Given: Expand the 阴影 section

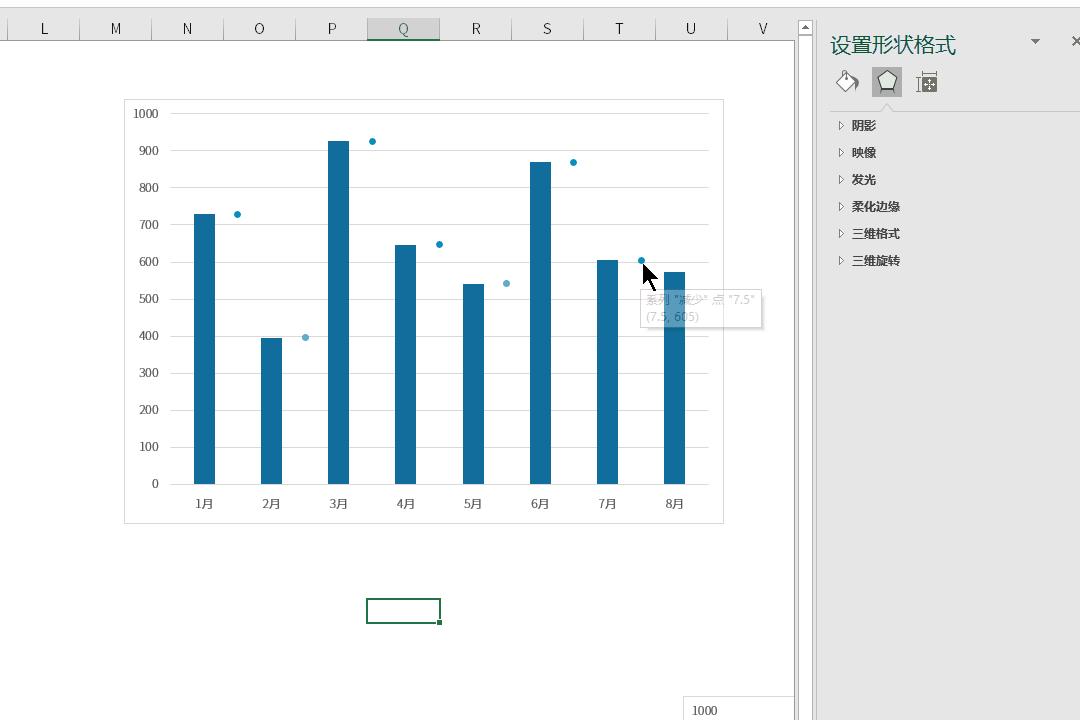Looking at the screenshot, I should coord(863,126).
